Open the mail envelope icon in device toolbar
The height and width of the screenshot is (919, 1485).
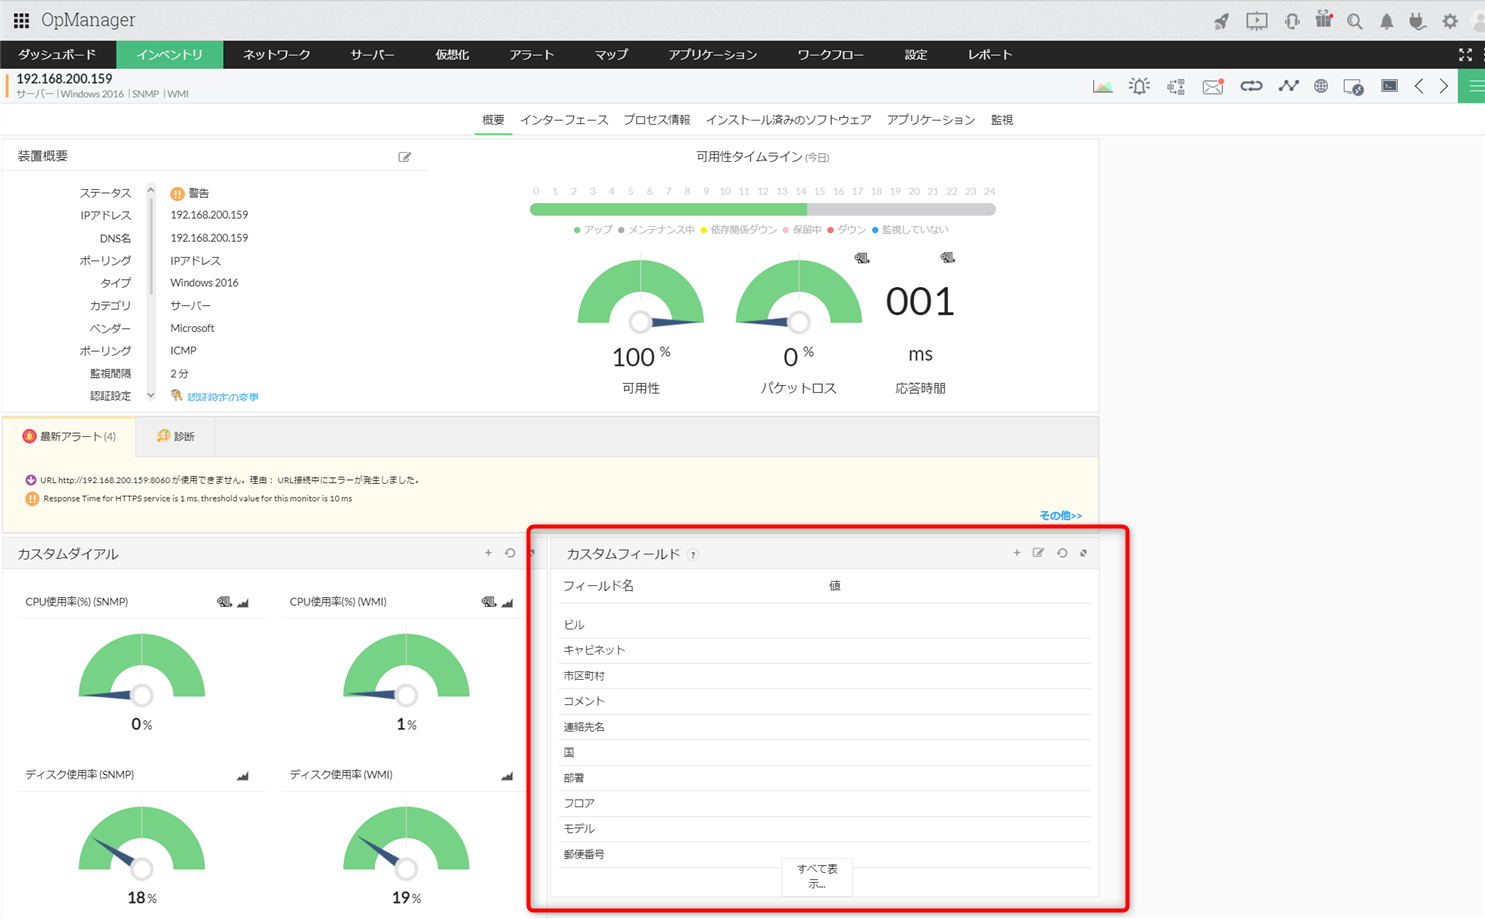coord(1213,87)
